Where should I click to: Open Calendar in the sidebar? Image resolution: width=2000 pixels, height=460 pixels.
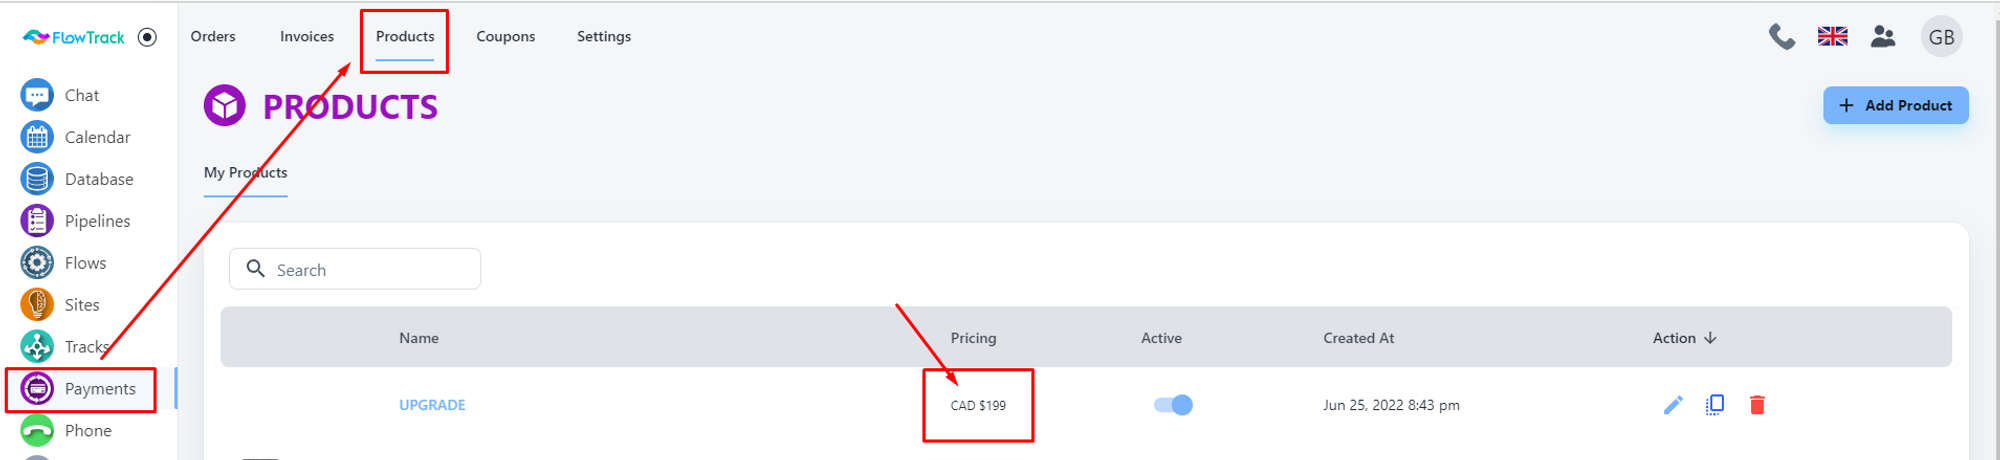(x=96, y=137)
